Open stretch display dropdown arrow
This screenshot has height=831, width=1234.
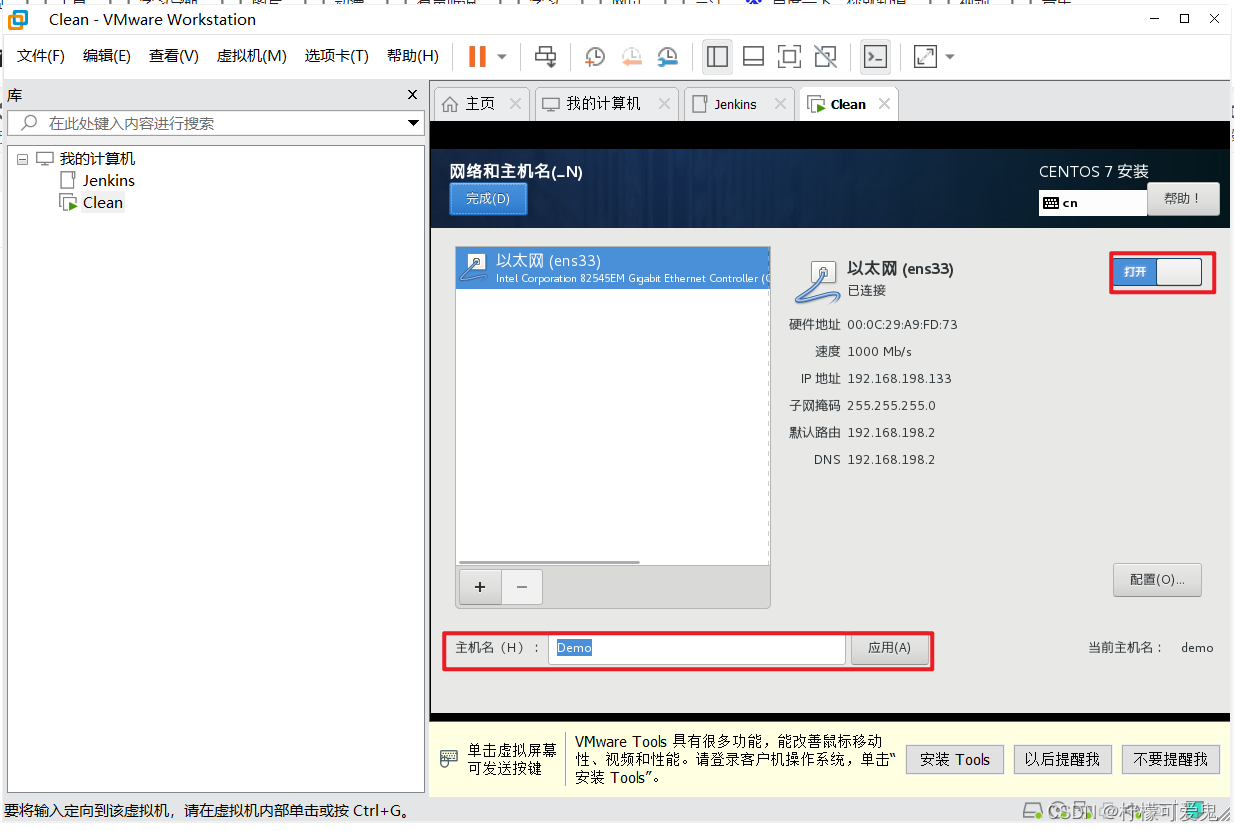coord(950,56)
